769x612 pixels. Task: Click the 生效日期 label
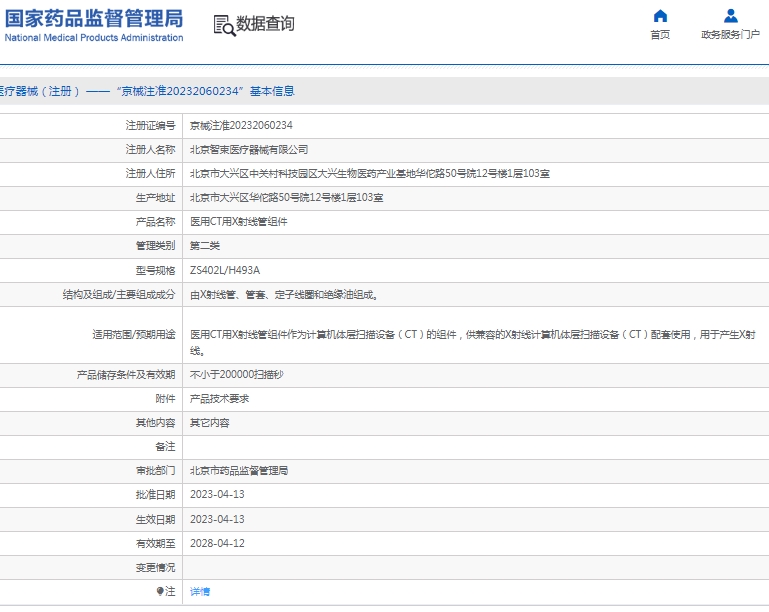(155, 519)
